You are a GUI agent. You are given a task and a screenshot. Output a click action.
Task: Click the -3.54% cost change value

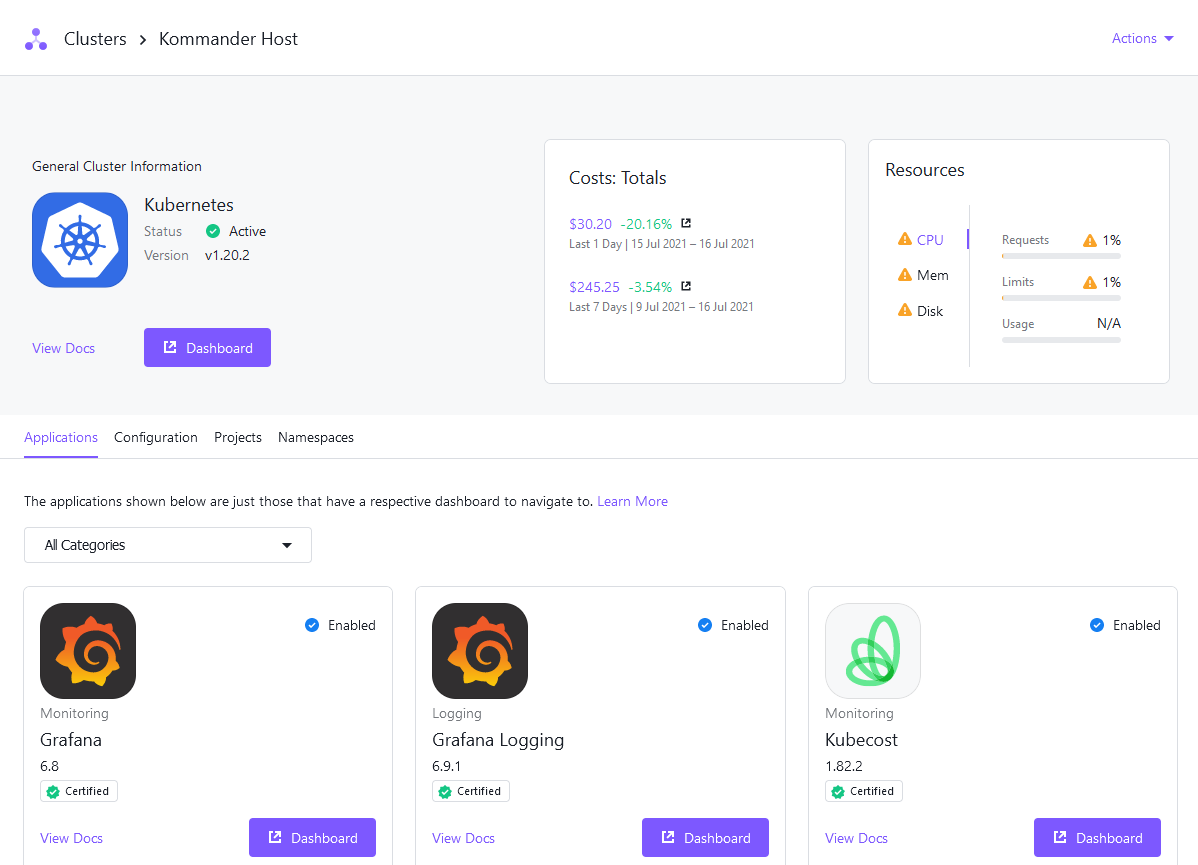coord(650,287)
